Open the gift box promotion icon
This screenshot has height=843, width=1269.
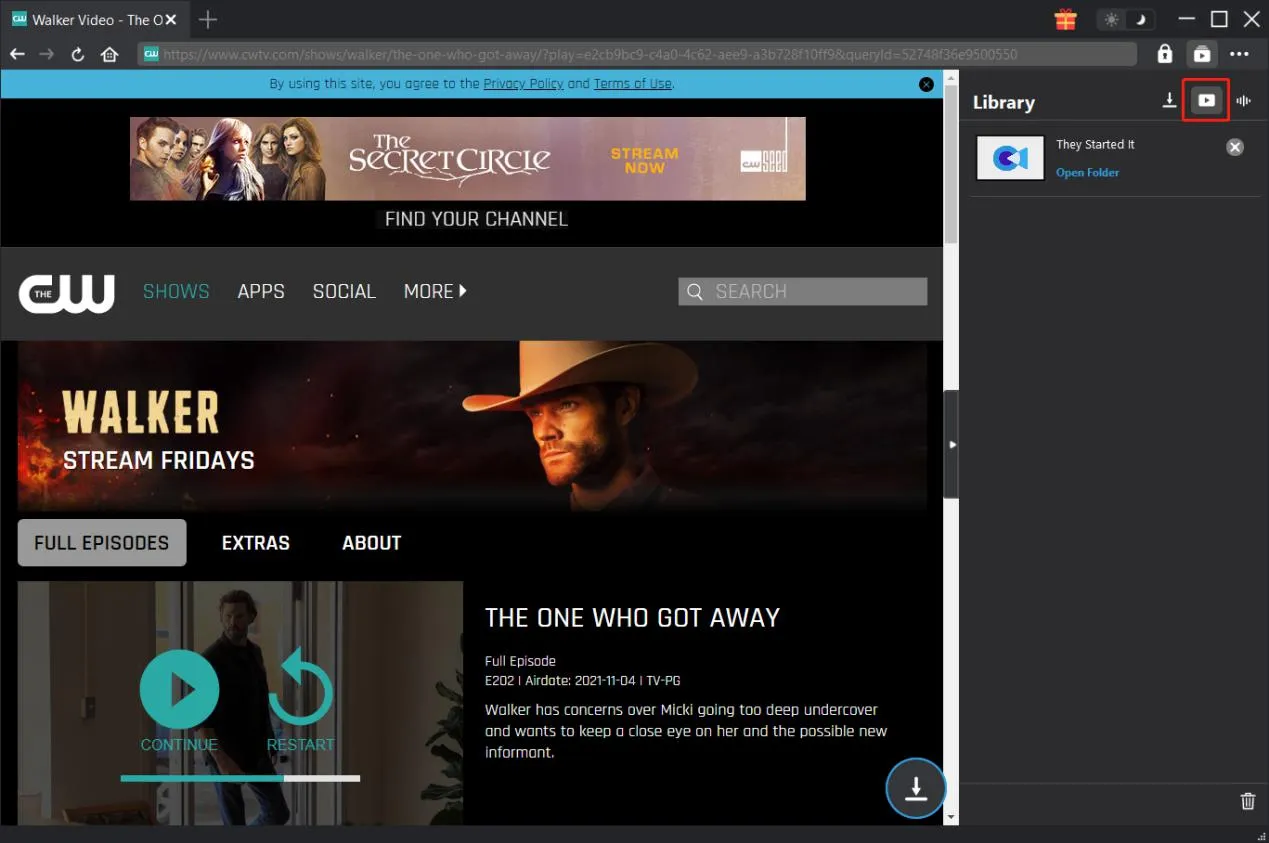(1065, 20)
